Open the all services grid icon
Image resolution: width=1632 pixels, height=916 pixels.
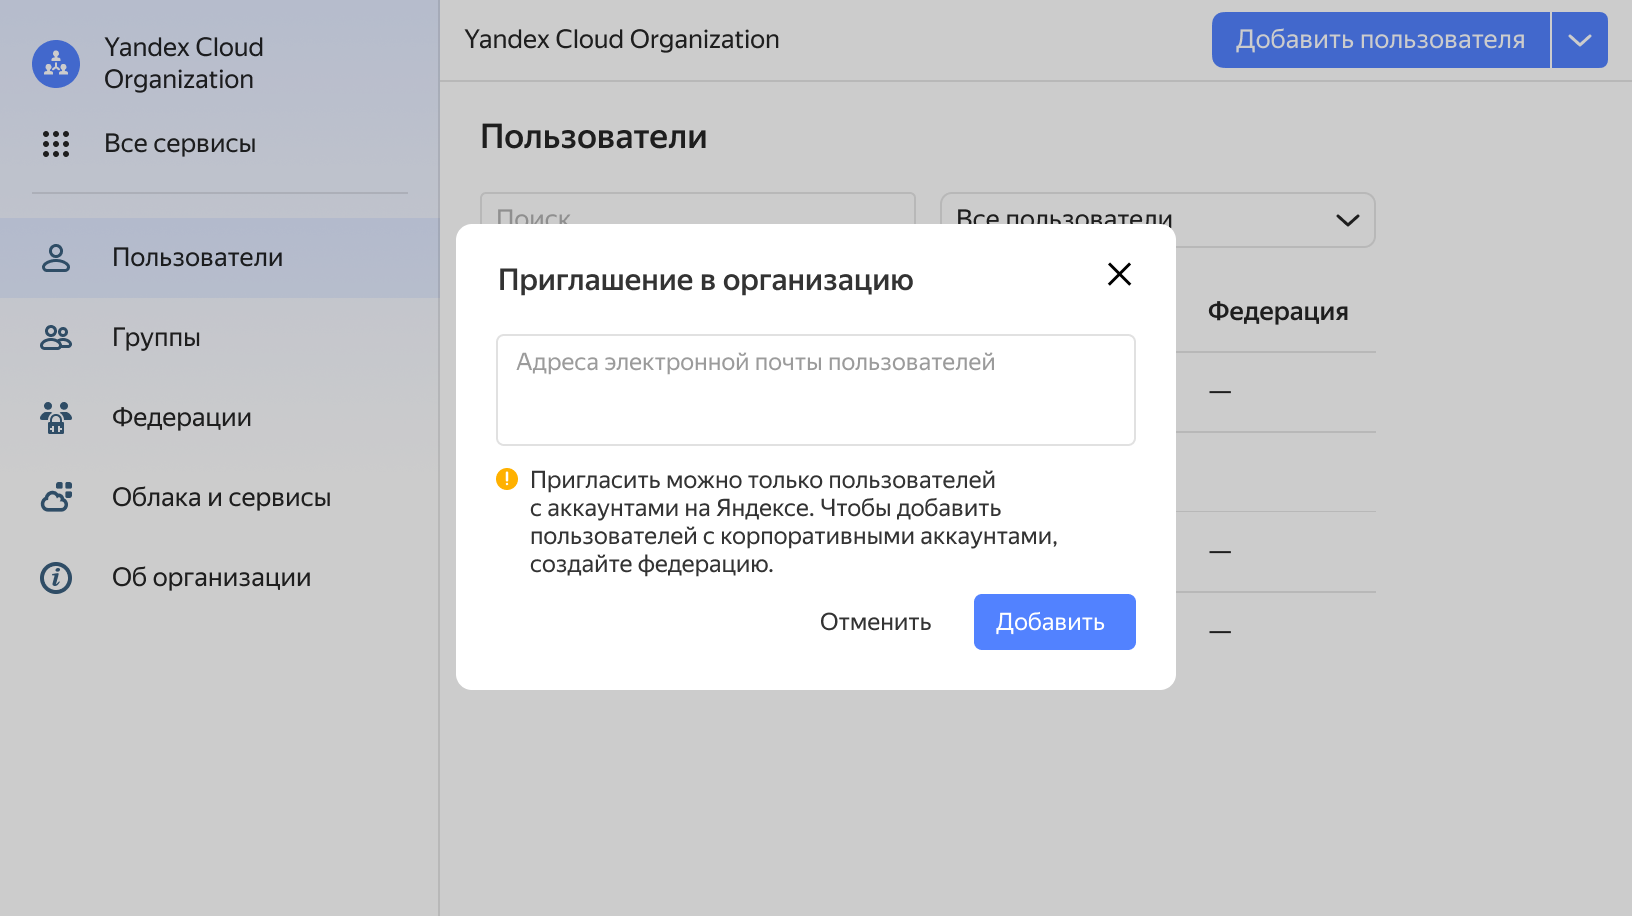click(x=56, y=144)
